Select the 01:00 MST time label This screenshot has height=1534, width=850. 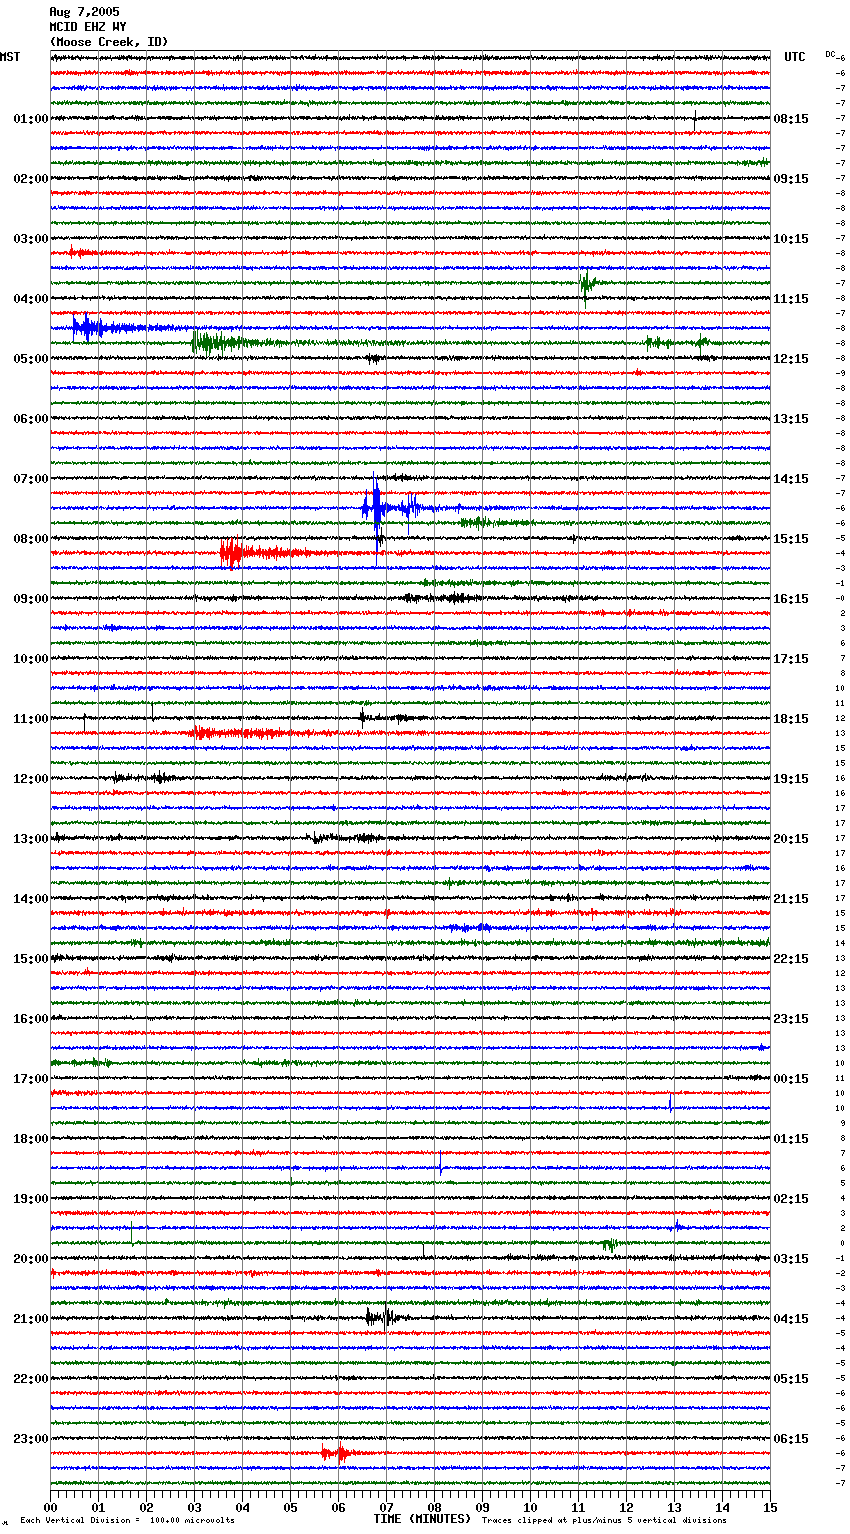point(31,119)
